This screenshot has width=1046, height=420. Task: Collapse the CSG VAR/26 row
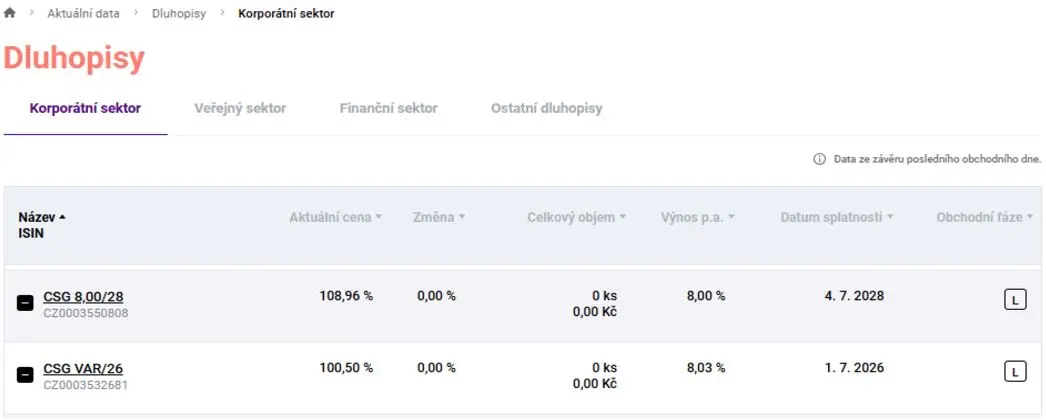pos(25,375)
